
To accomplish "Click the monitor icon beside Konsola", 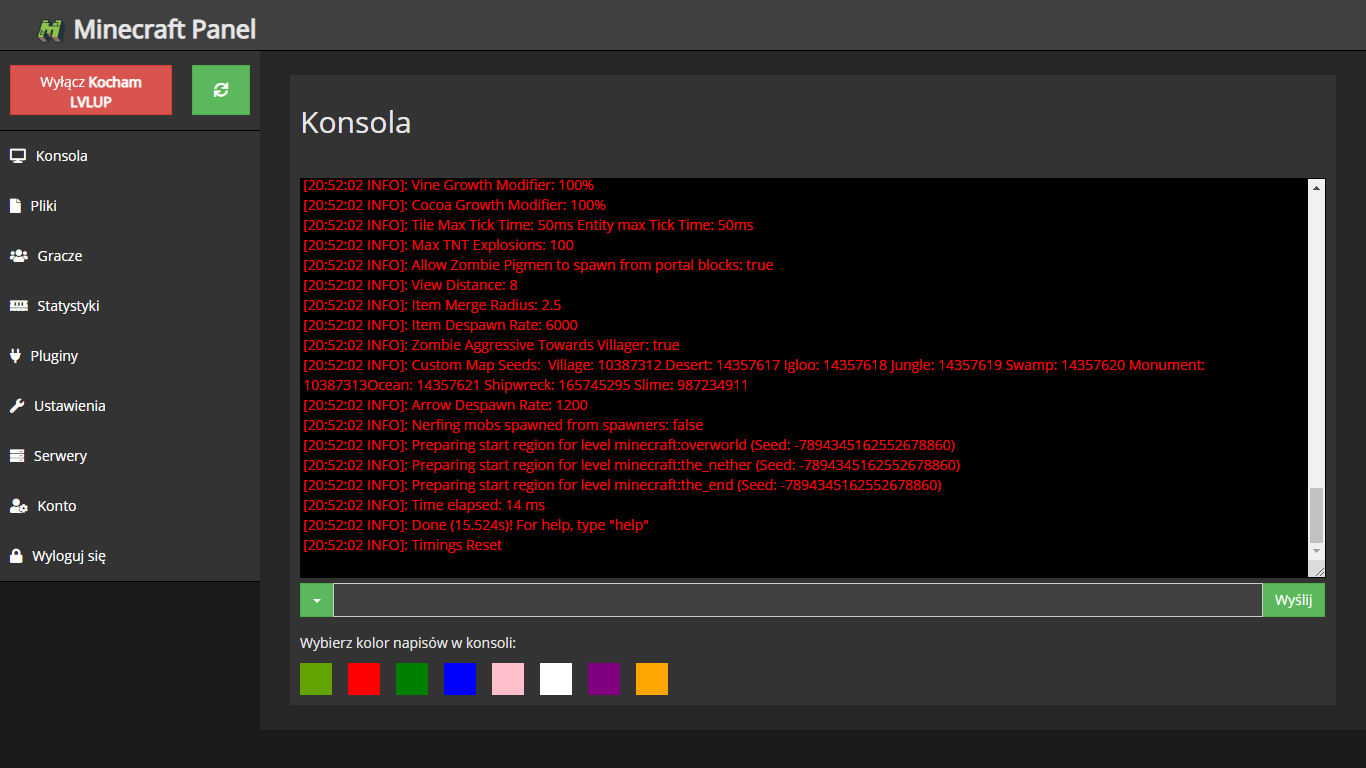I will (x=17, y=156).
